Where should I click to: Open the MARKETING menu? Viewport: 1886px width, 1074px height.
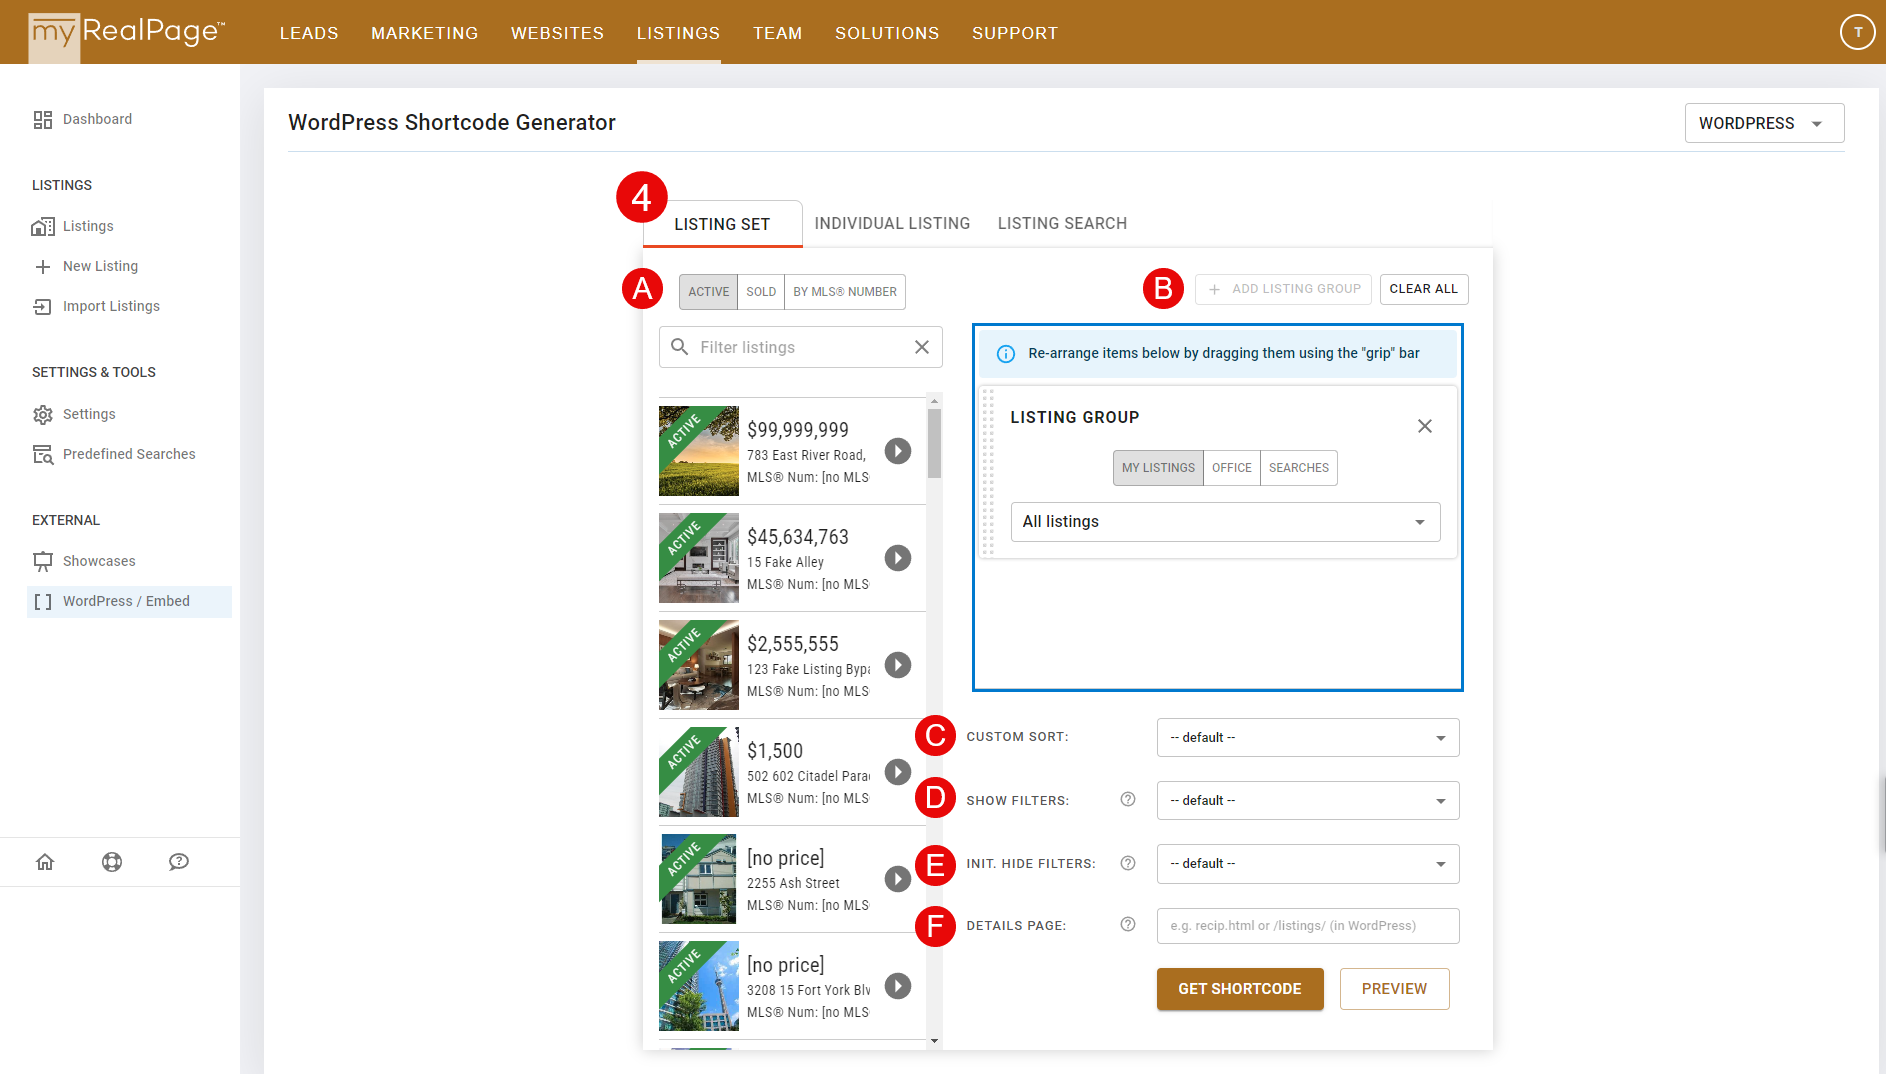coord(425,33)
